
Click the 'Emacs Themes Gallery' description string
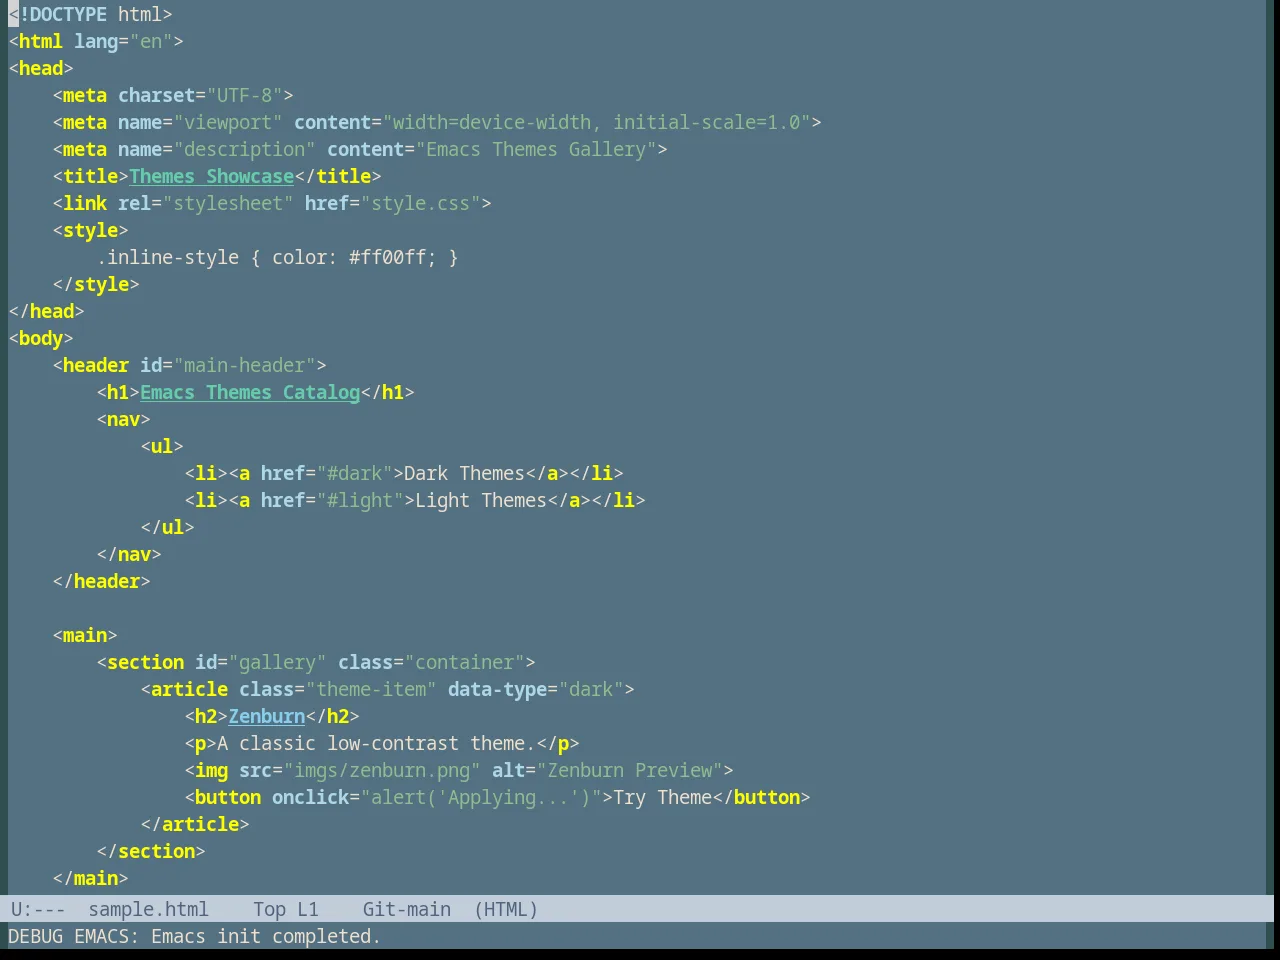point(536,149)
